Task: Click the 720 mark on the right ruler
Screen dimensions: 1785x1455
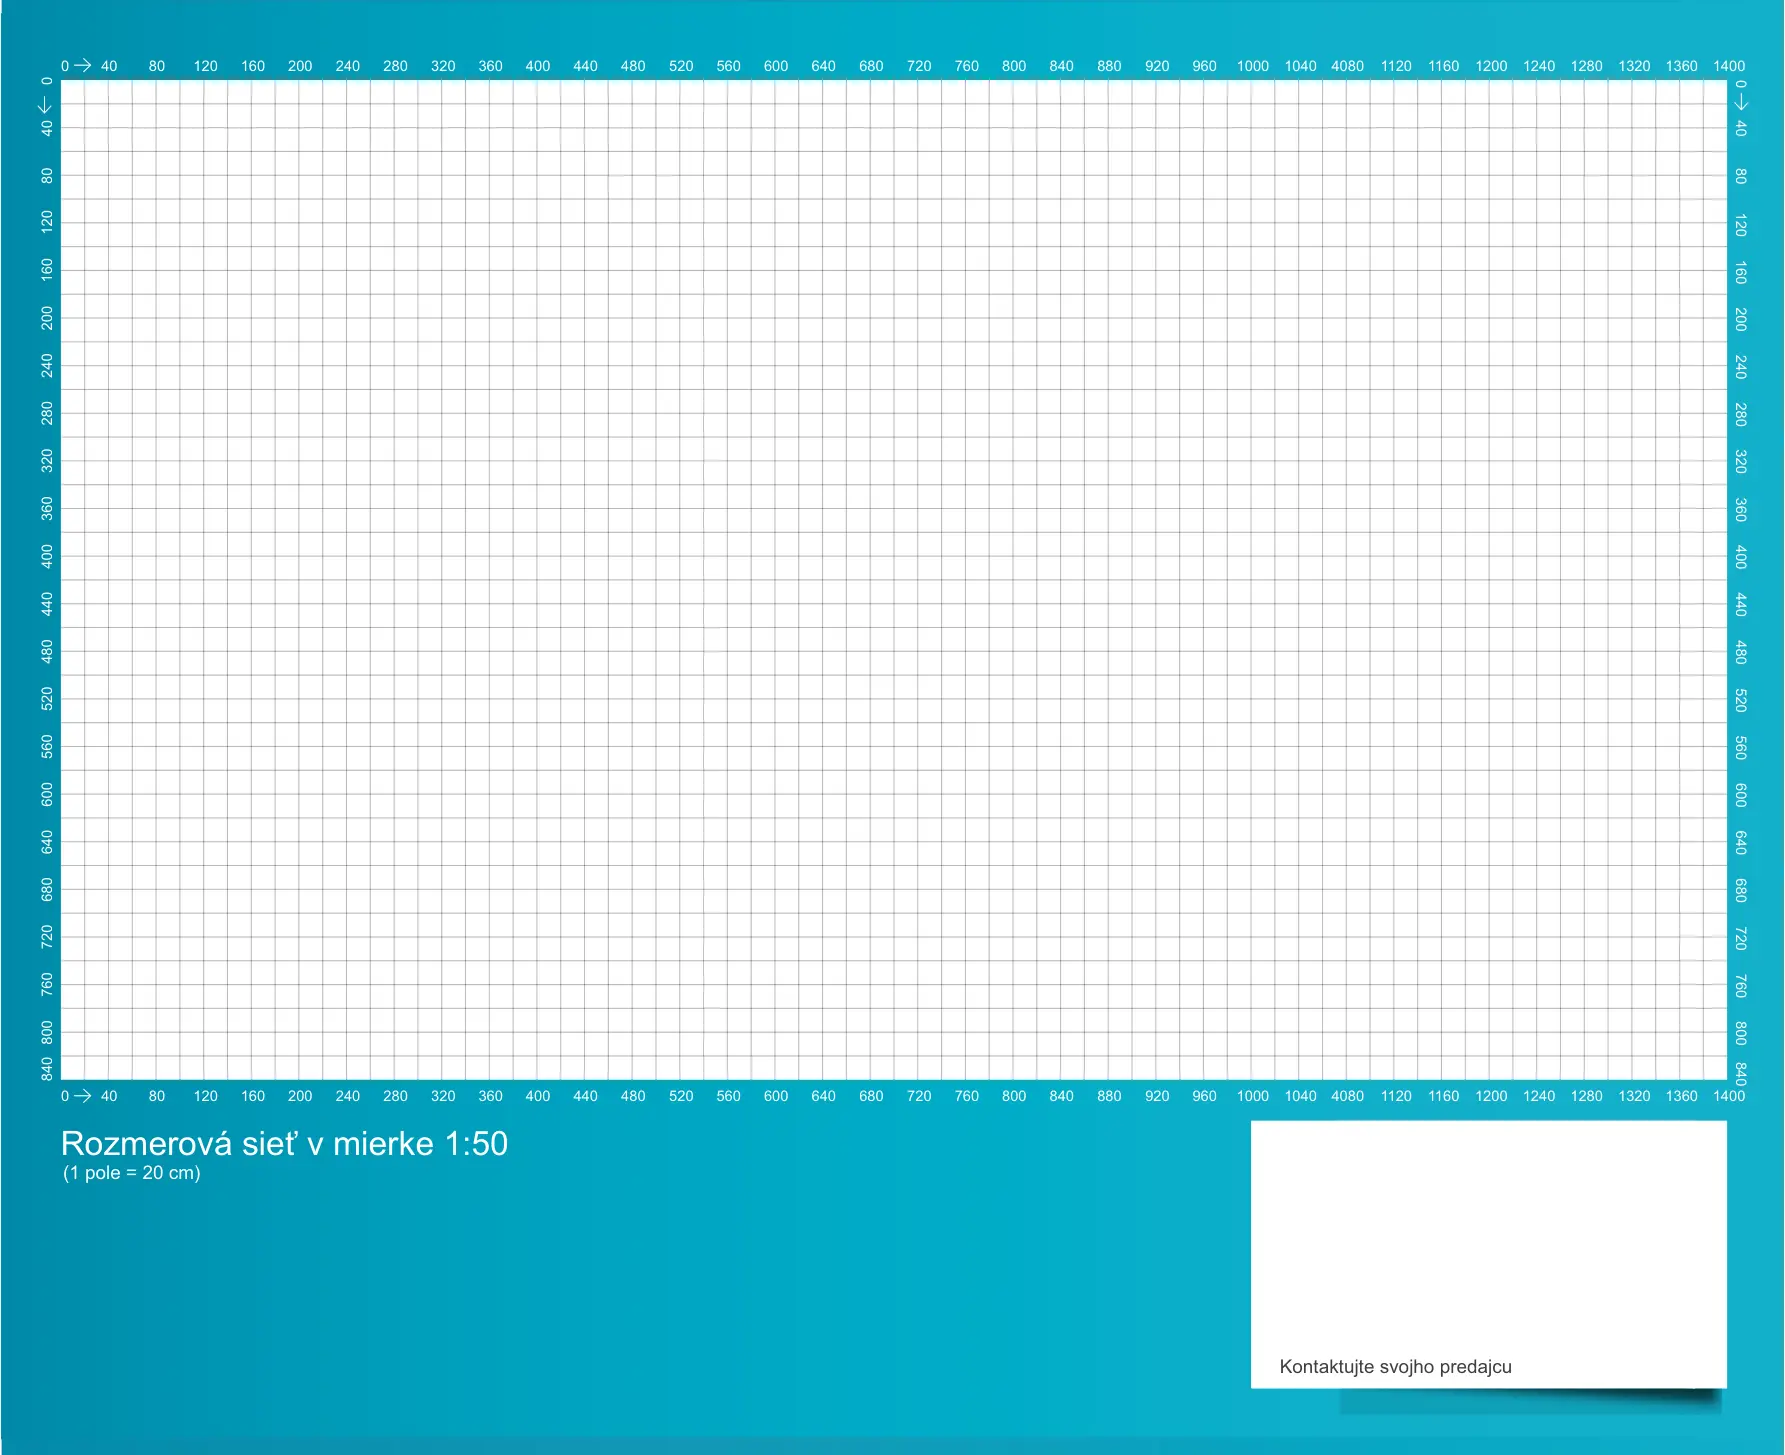Action: [1741, 938]
